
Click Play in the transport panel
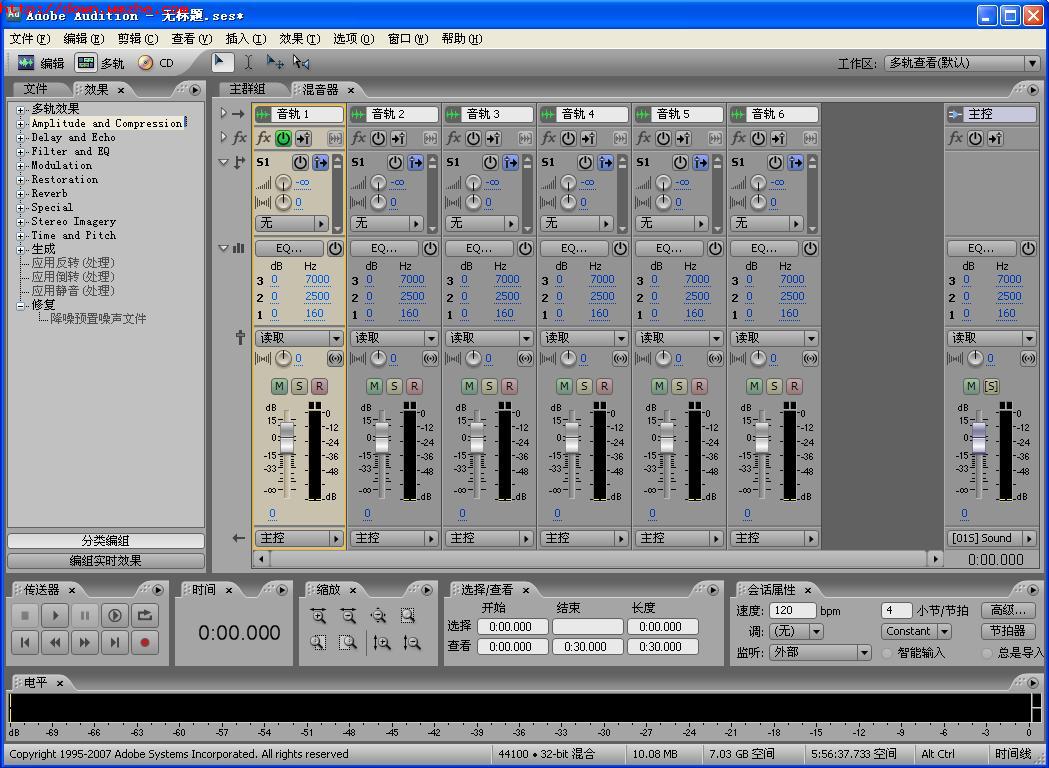pyautogui.click(x=55, y=615)
